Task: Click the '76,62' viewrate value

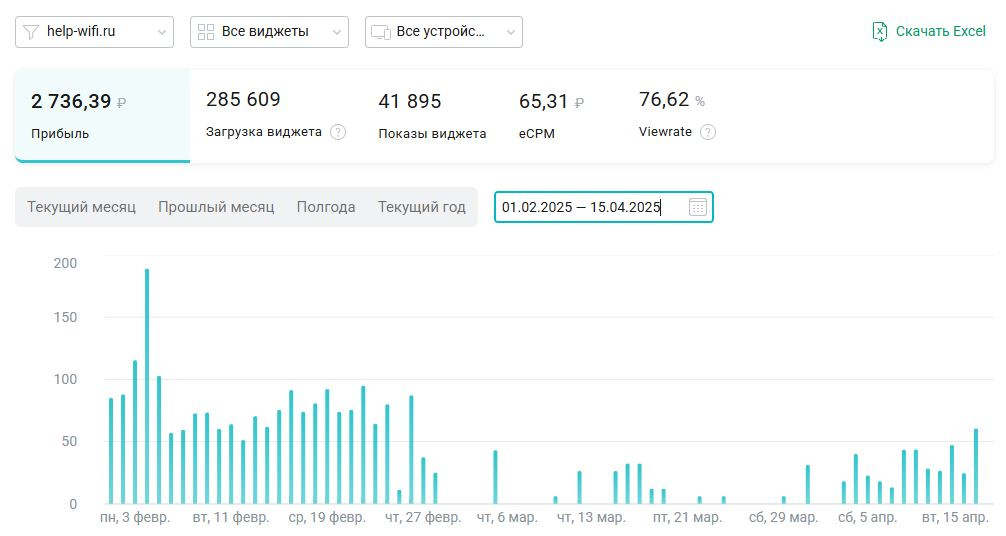Action: point(664,99)
